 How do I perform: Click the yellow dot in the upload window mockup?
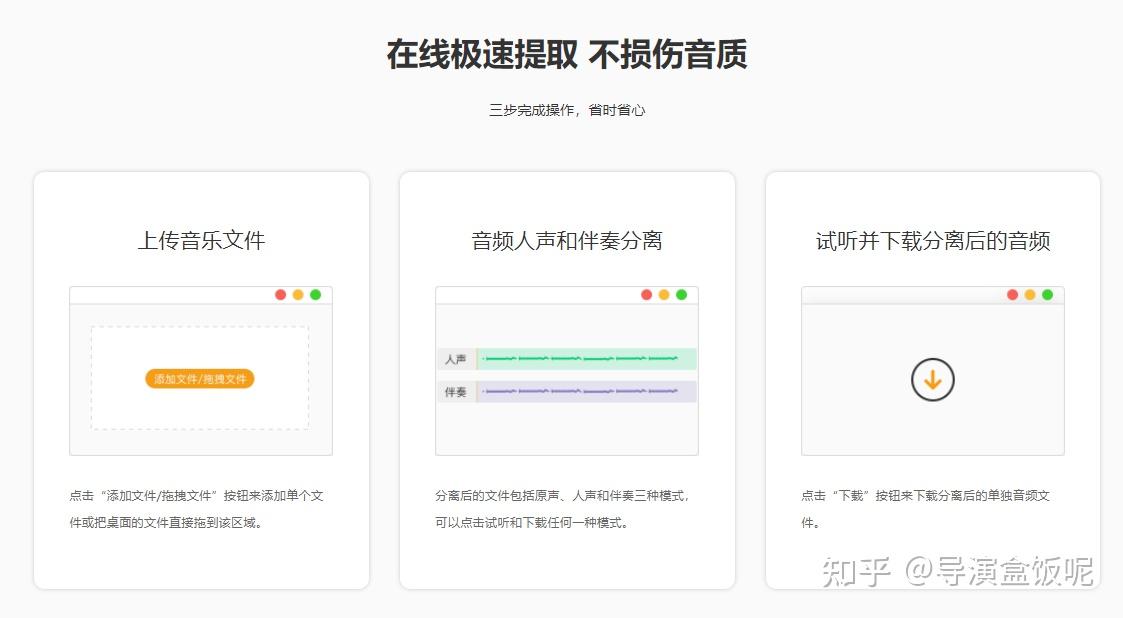click(x=297, y=294)
